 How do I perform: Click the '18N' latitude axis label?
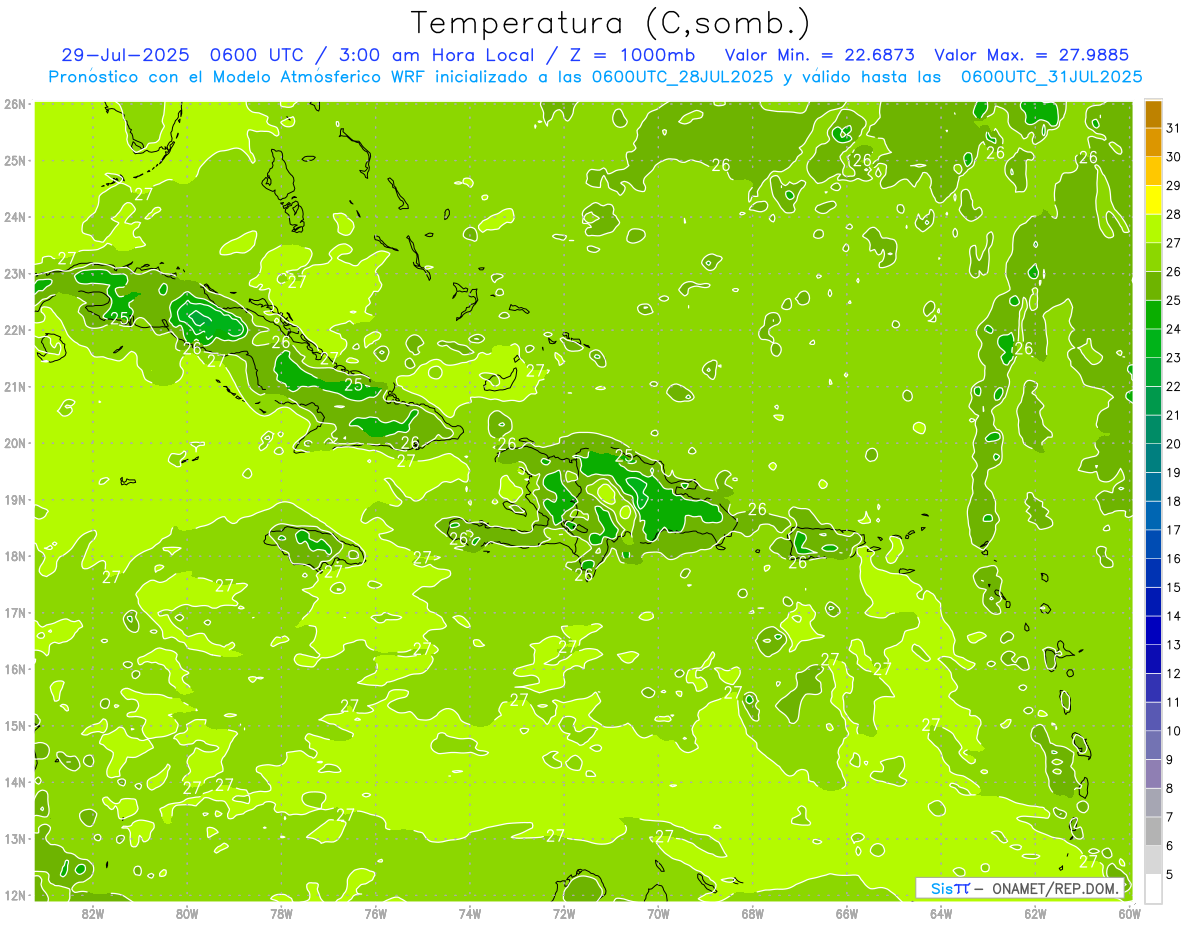tap(14, 556)
